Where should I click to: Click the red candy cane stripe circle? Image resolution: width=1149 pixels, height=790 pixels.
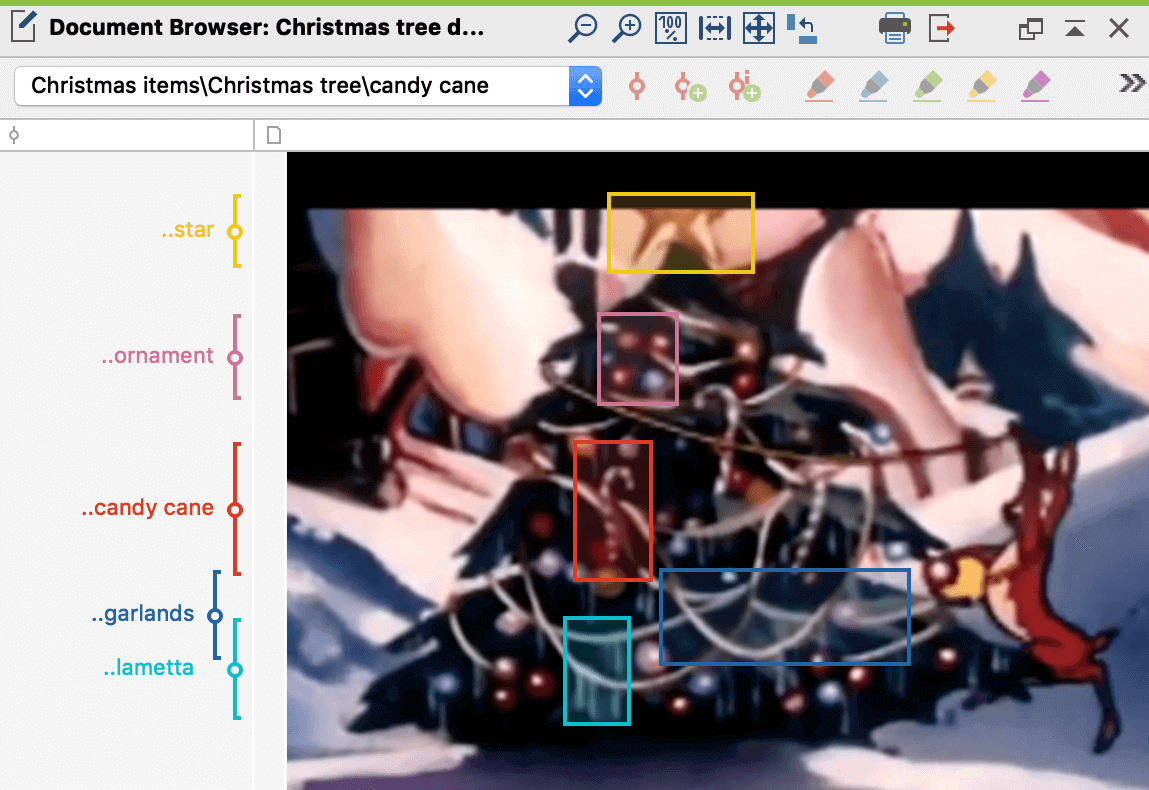(x=234, y=509)
